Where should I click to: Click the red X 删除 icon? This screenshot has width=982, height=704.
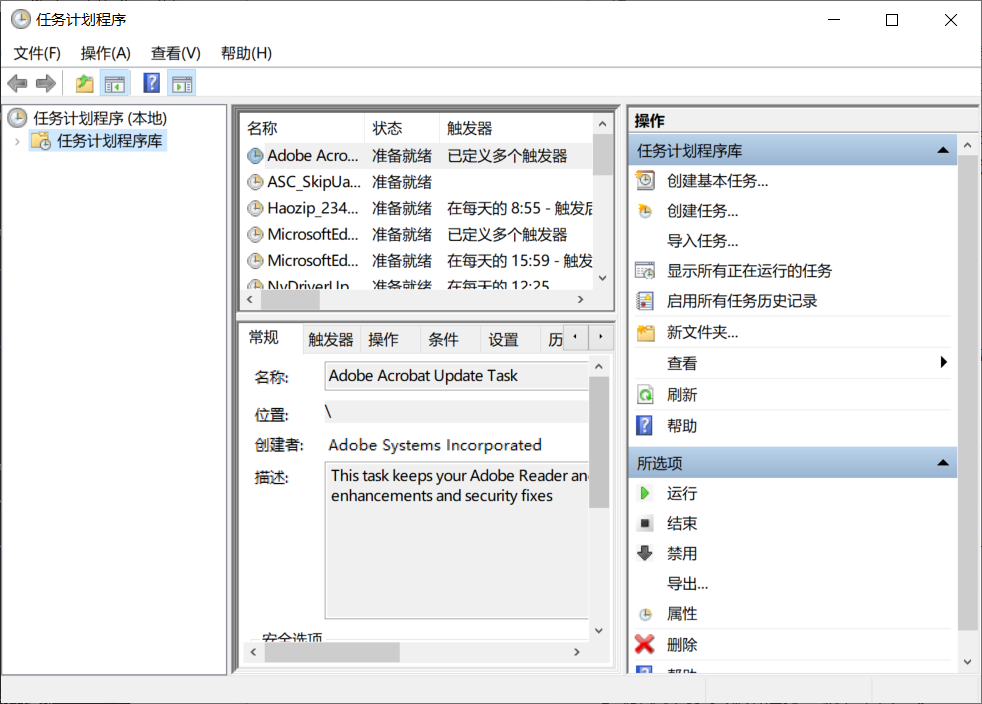[644, 644]
